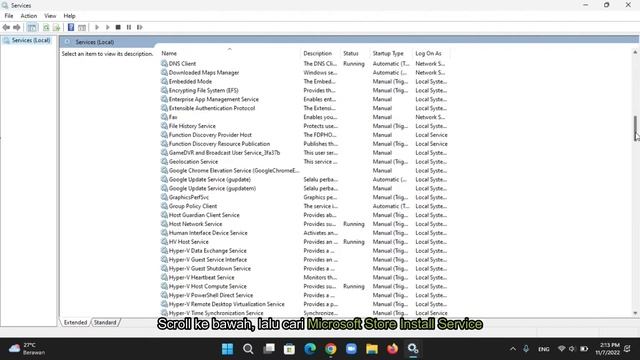
Task: Switch to the Standard tab
Action: click(x=105, y=322)
